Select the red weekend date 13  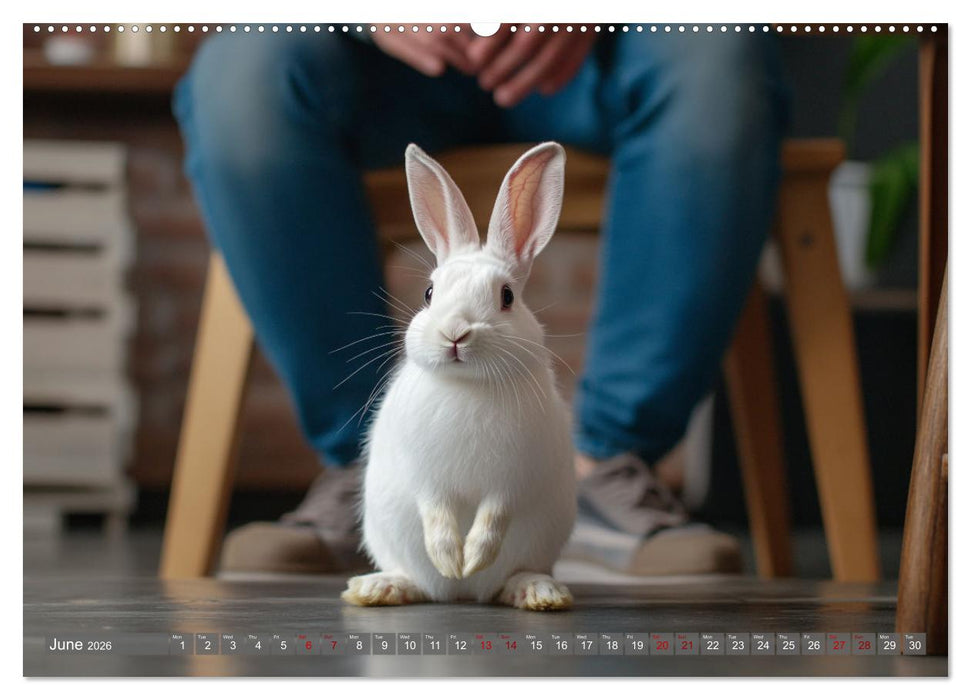coord(484,648)
